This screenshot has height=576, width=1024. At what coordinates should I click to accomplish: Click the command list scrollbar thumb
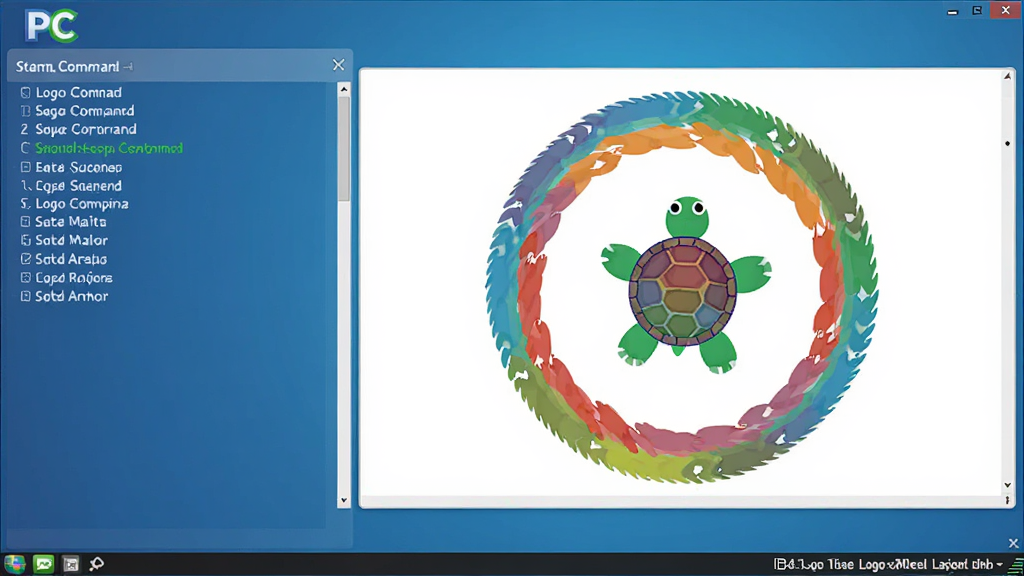[x=344, y=149]
